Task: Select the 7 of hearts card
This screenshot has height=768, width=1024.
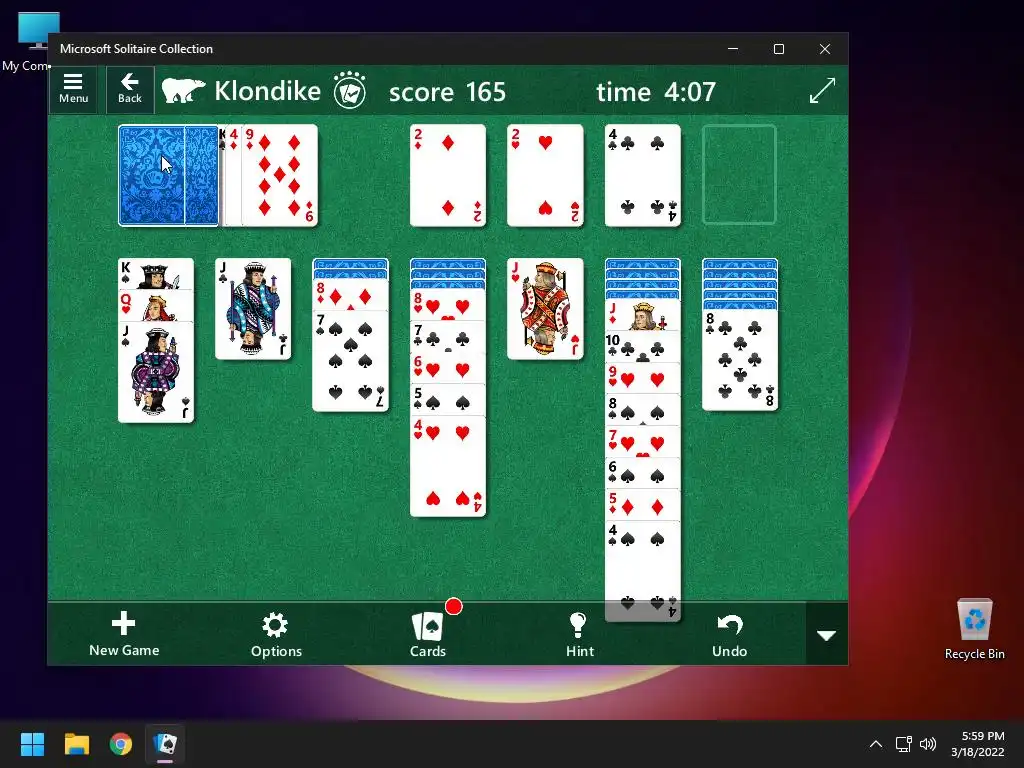Action: pos(643,441)
